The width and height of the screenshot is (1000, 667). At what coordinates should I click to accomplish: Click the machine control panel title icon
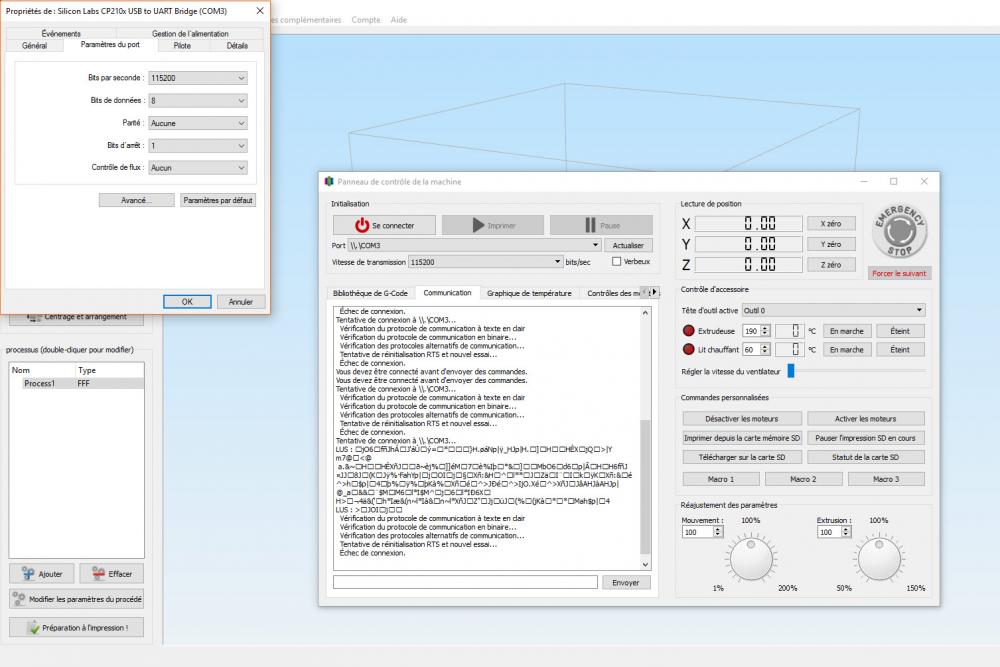[x=329, y=182]
